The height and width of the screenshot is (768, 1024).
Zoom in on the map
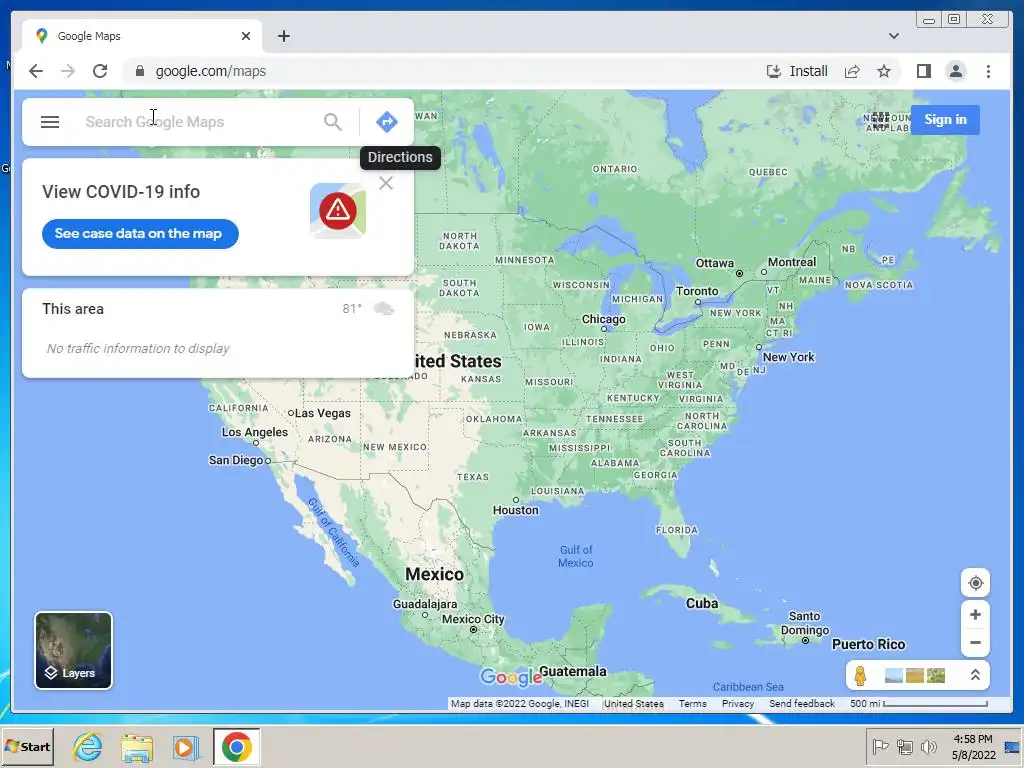(975, 615)
